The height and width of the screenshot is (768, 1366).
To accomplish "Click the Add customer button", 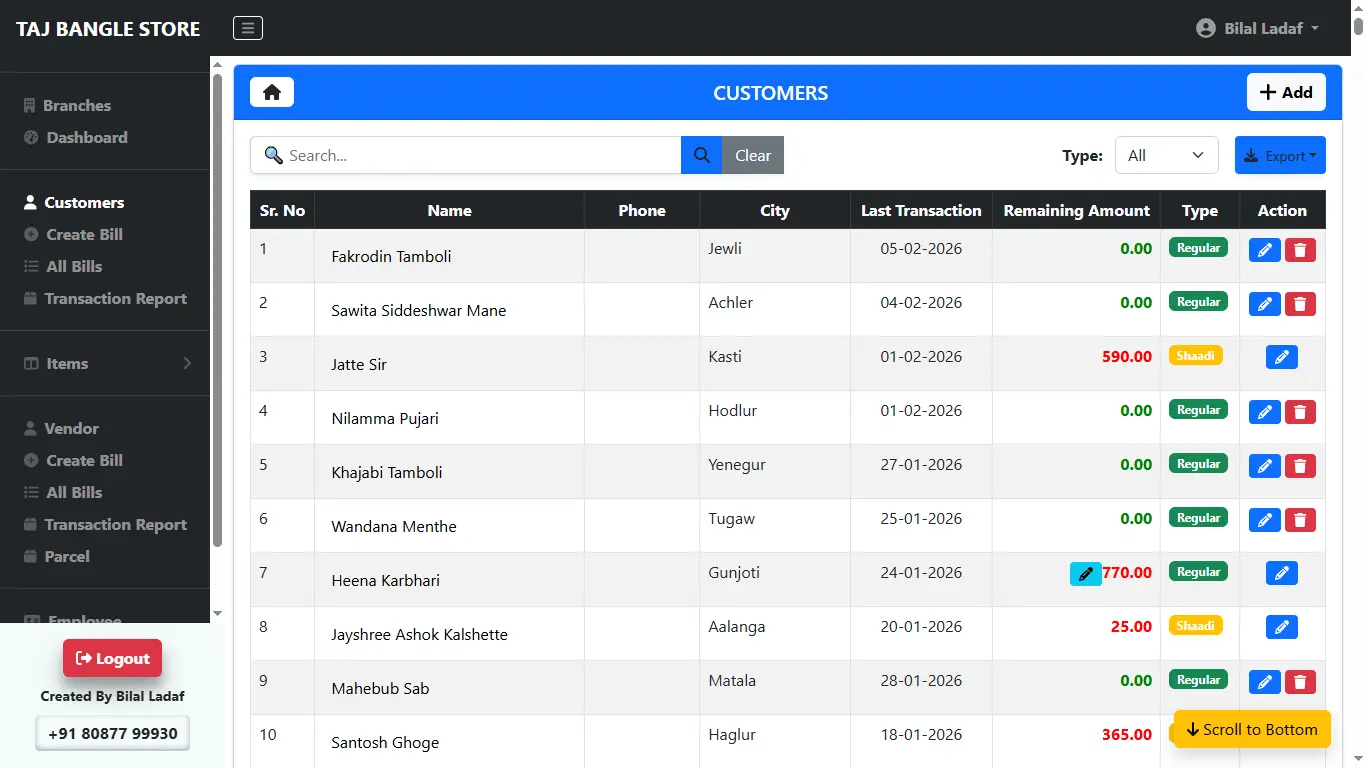I will [x=1286, y=92].
